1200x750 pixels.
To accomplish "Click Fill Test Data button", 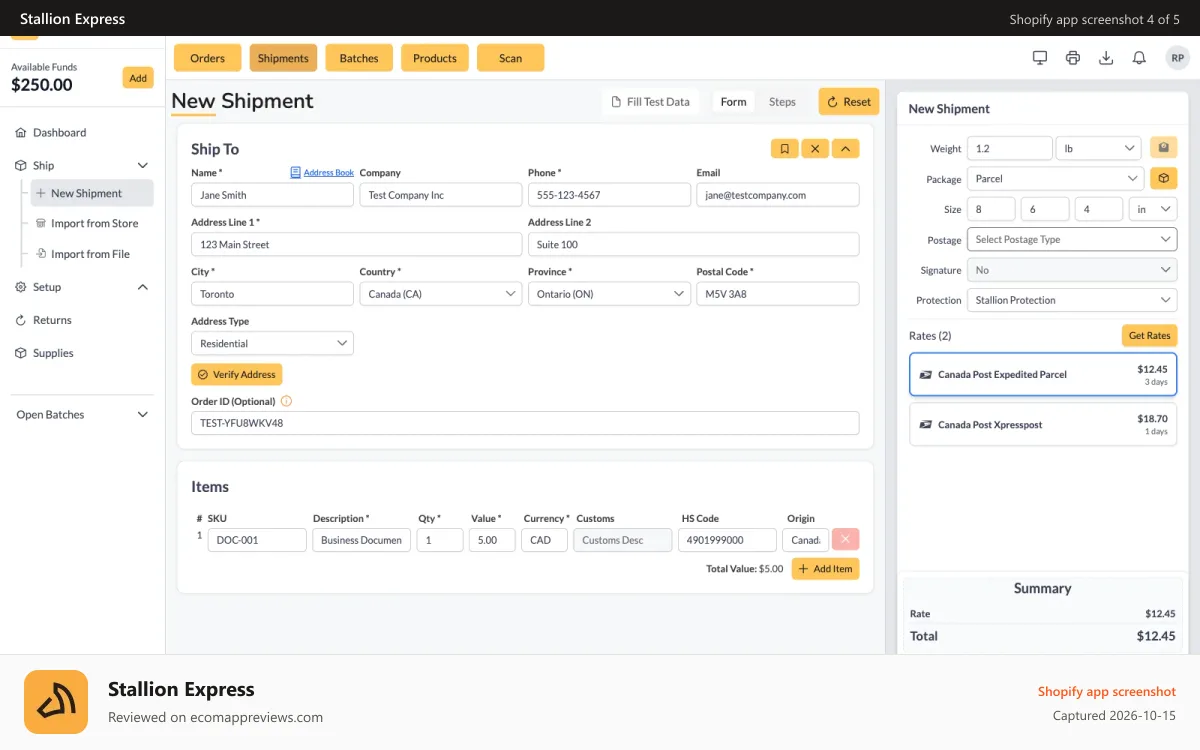I will coord(650,102).
